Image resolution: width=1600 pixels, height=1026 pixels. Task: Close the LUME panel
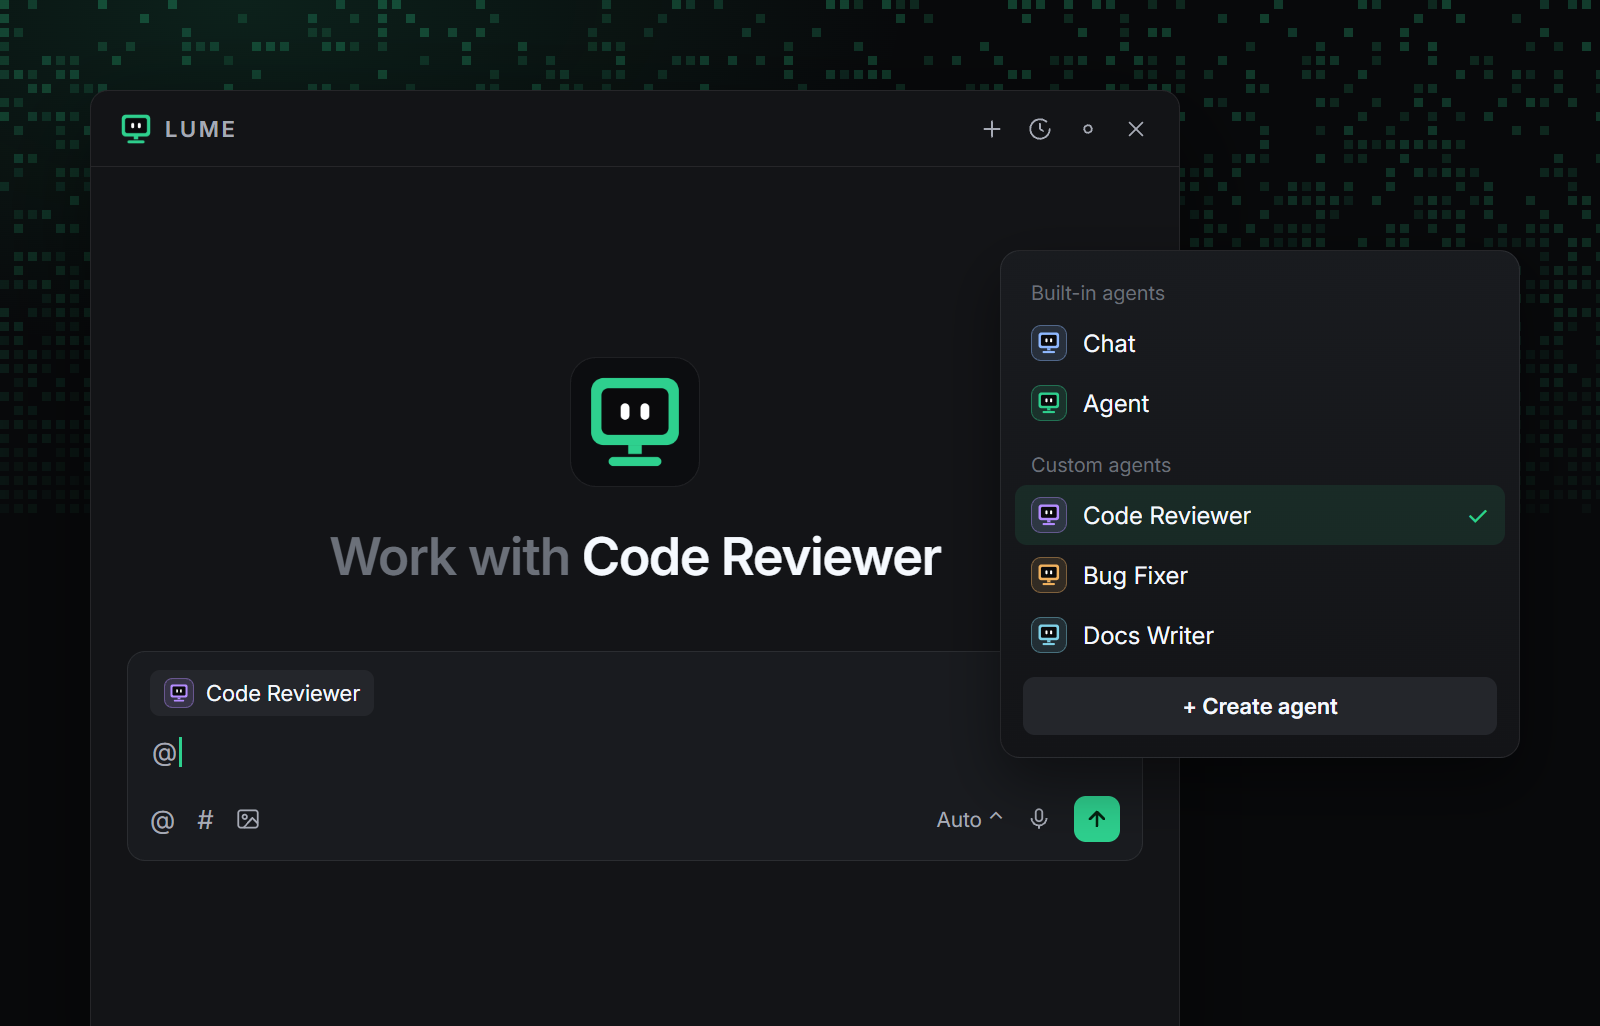(1136, 129)
